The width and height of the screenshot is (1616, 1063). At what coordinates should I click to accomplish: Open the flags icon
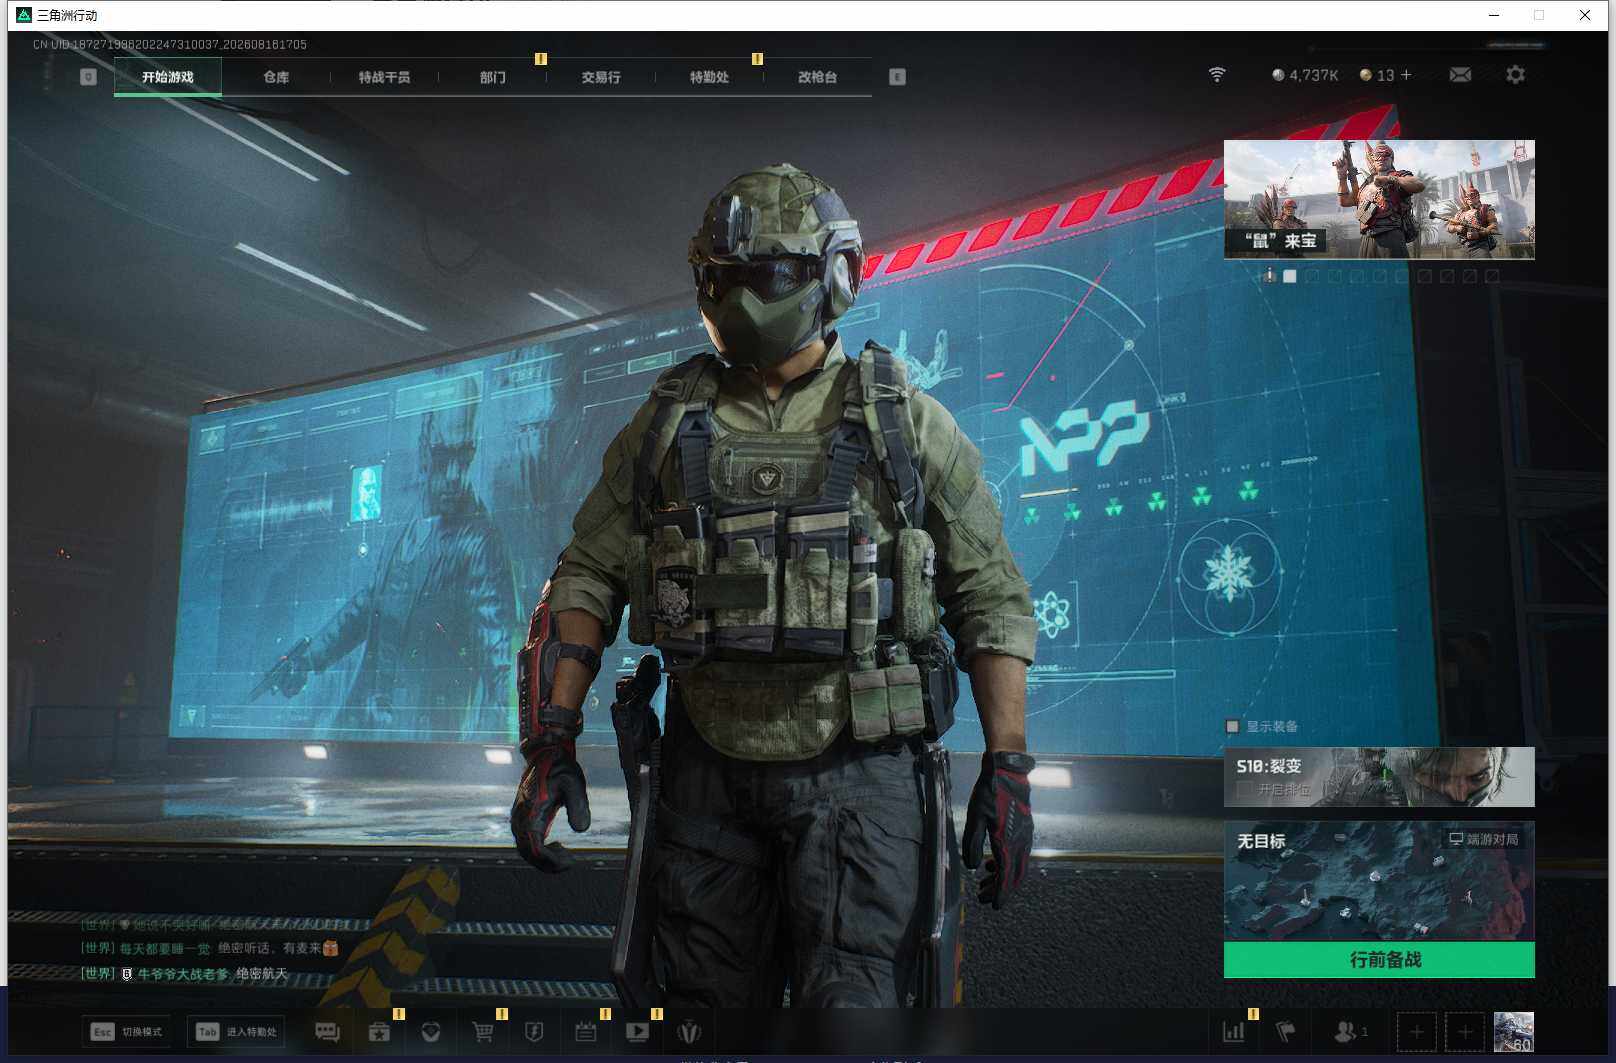1286,1032
